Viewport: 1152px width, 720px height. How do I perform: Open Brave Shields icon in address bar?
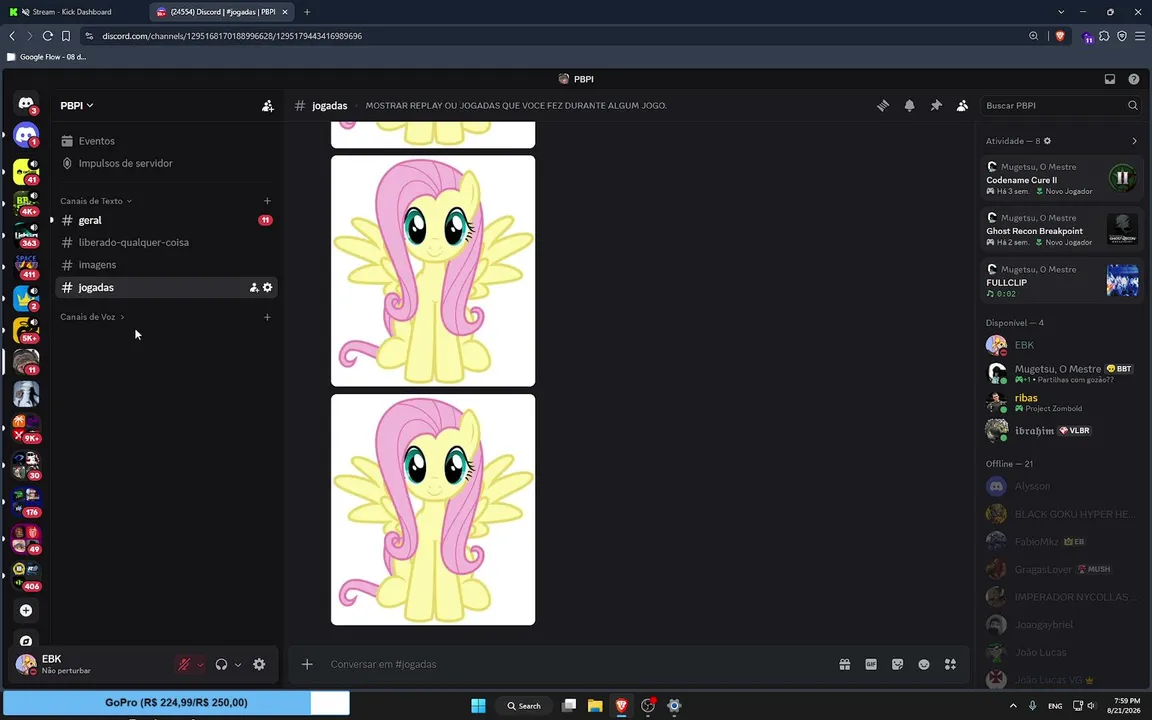pyautogui.click(x=1060, y=36)
